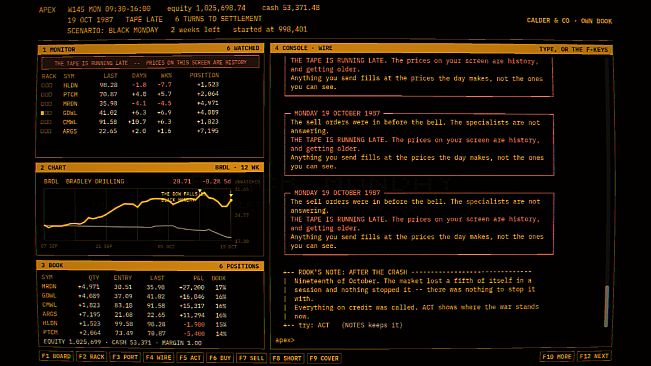
Task: Click the W145 MON 09:30-16:00 session label
Action: 109,8
